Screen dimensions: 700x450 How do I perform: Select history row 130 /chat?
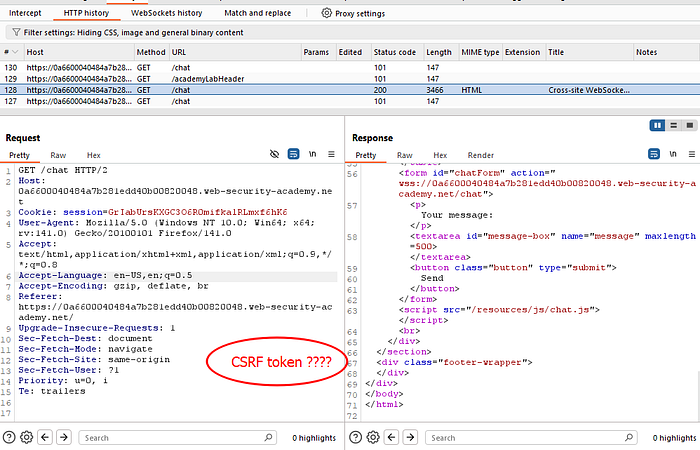(x=350, y=67)
